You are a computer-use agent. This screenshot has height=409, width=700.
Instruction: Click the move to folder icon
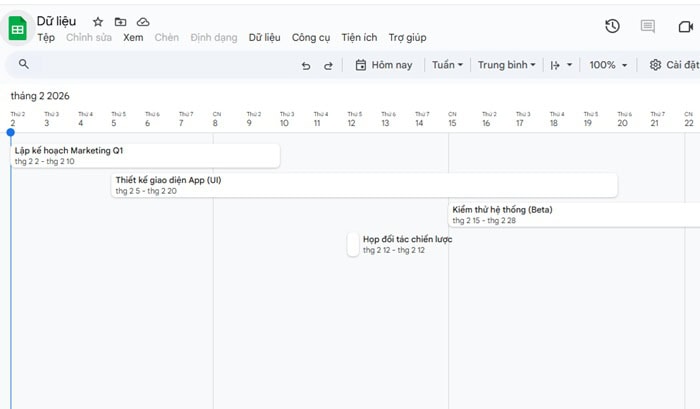point(120,21)
